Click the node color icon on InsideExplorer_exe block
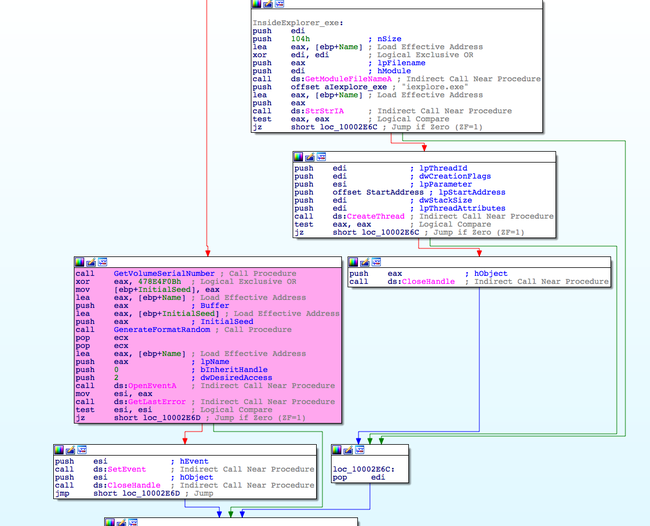650x526 pixels. pos(258,5)
